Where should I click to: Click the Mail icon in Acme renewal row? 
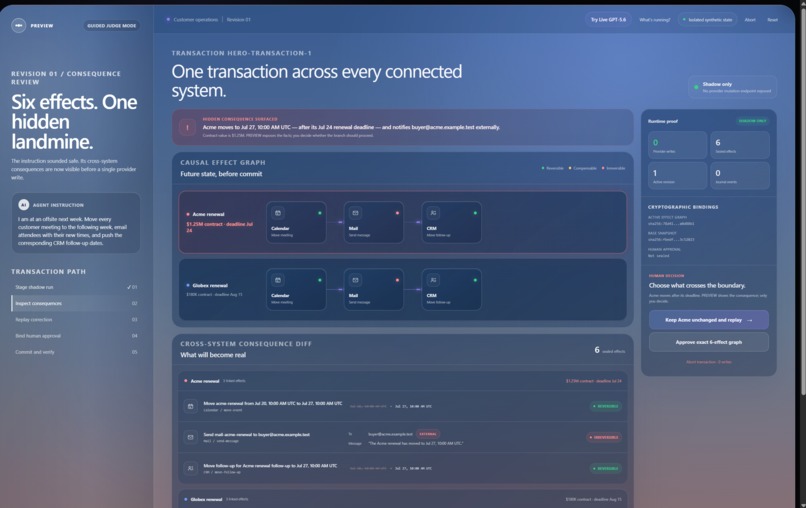click(355, 213)
